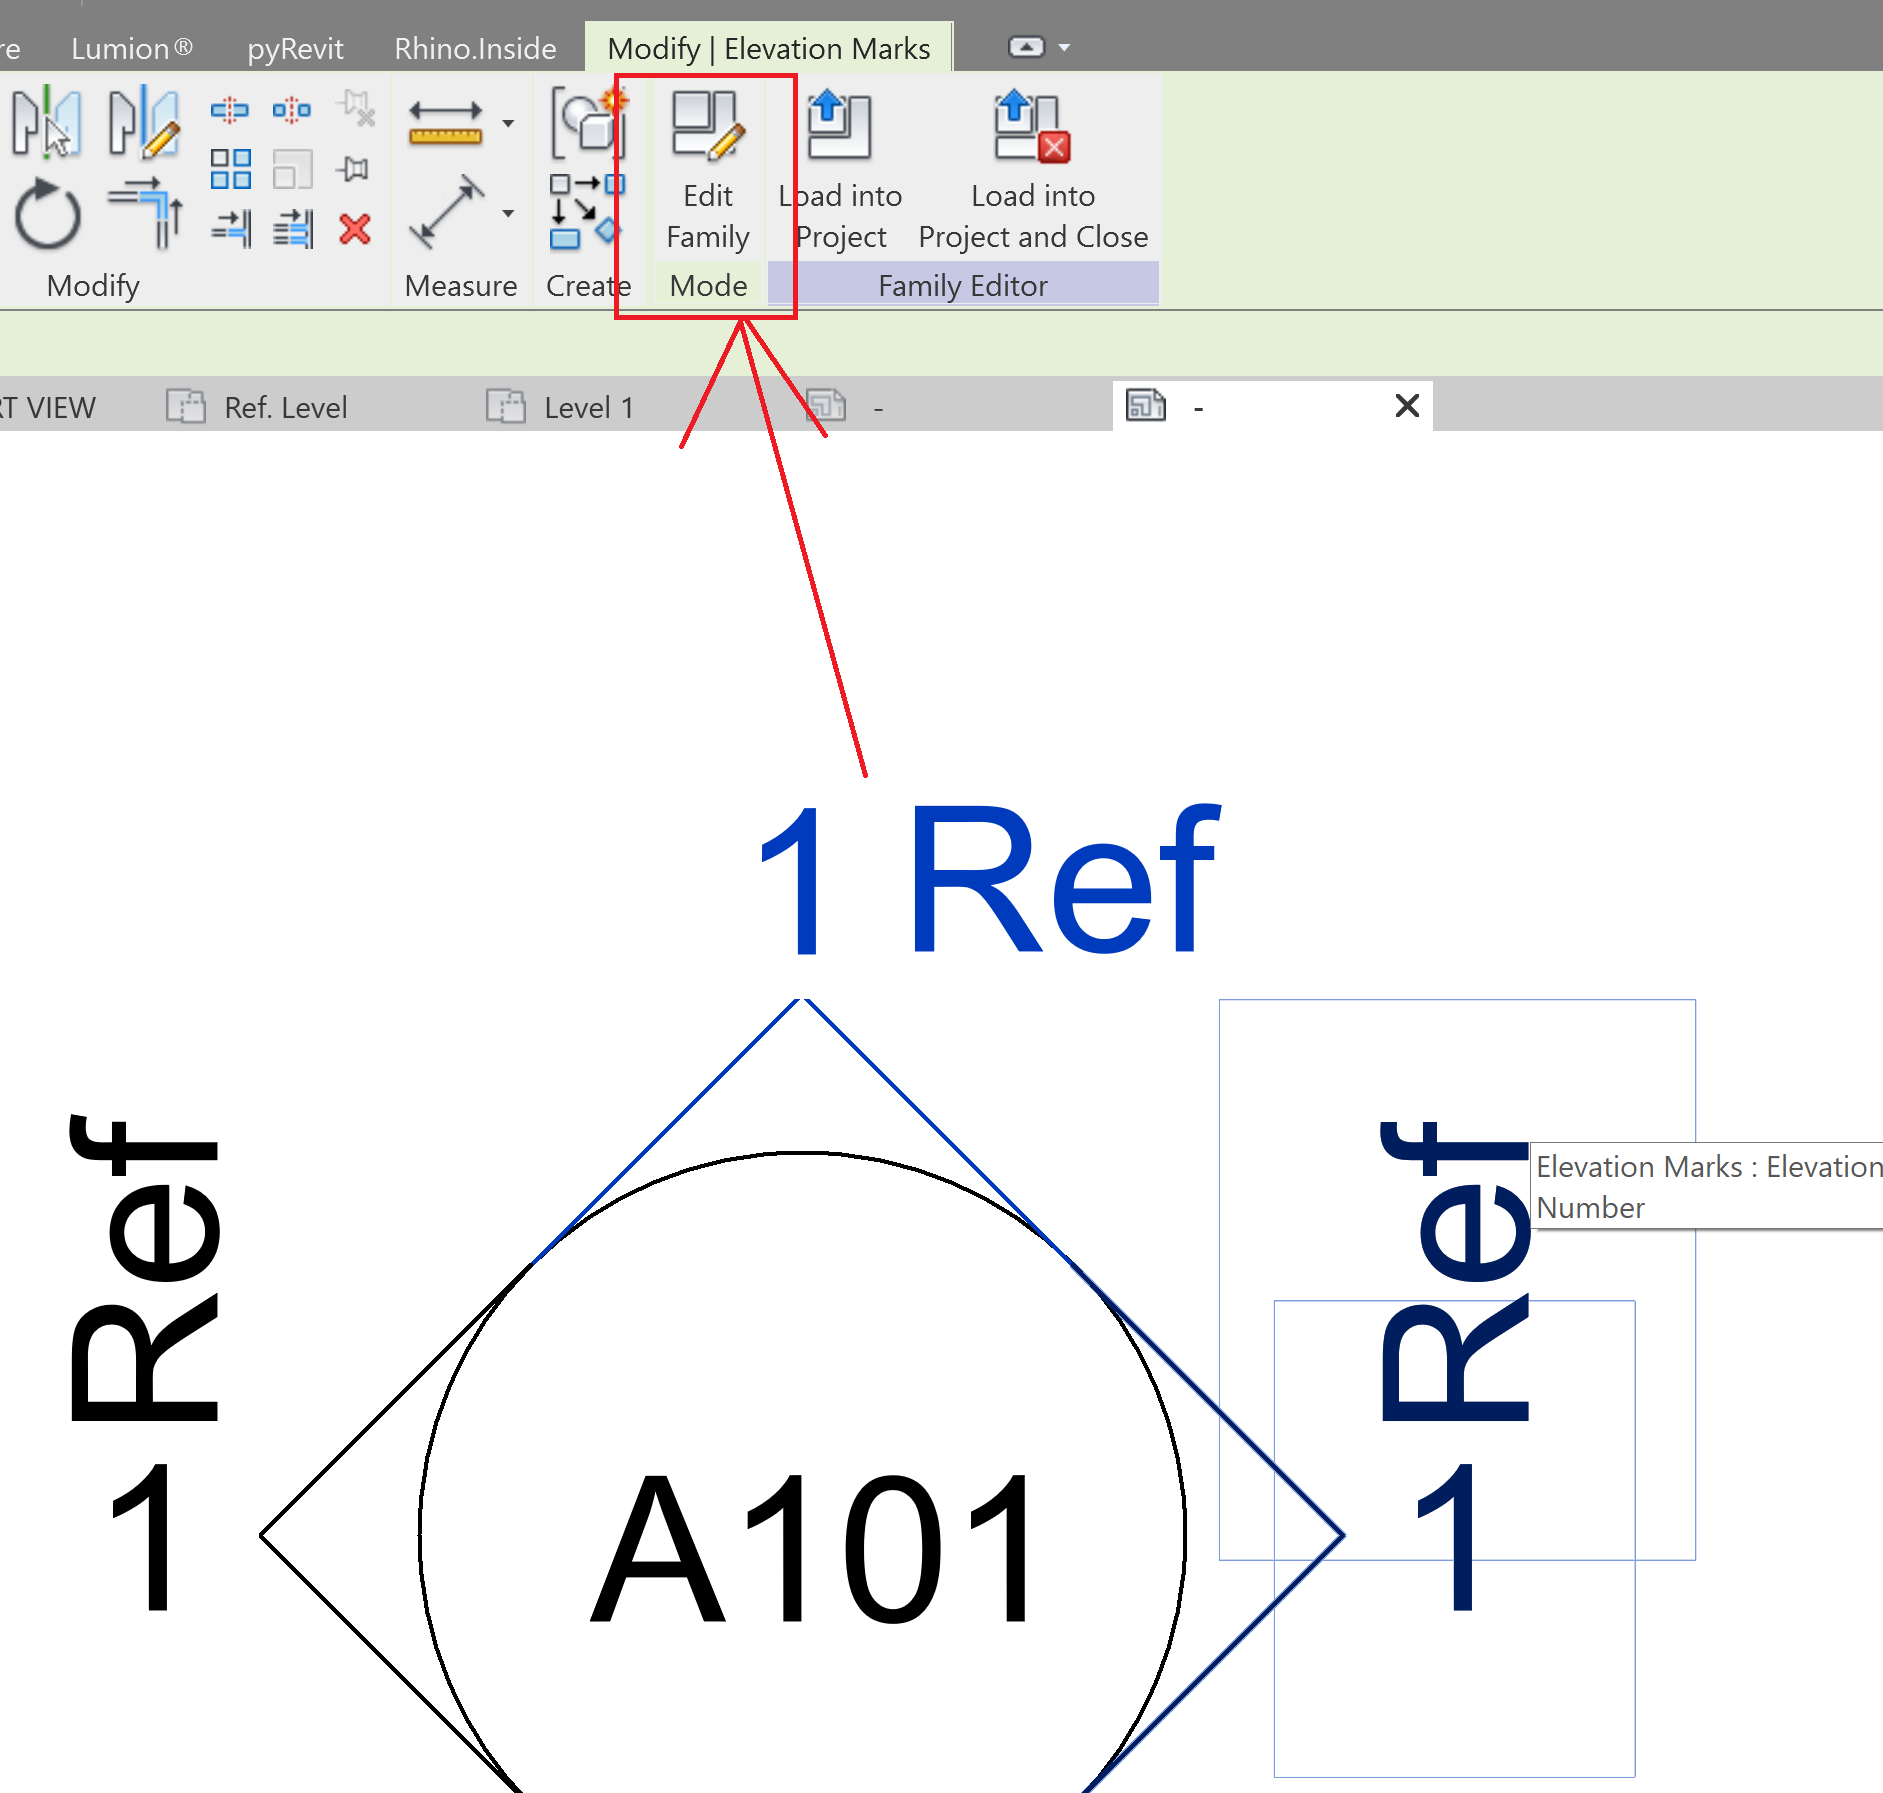Screen dimensions: 1883x1793
Task: Open the Rhino.Inside ribbon tab
Action: click(x=475, y=47)
